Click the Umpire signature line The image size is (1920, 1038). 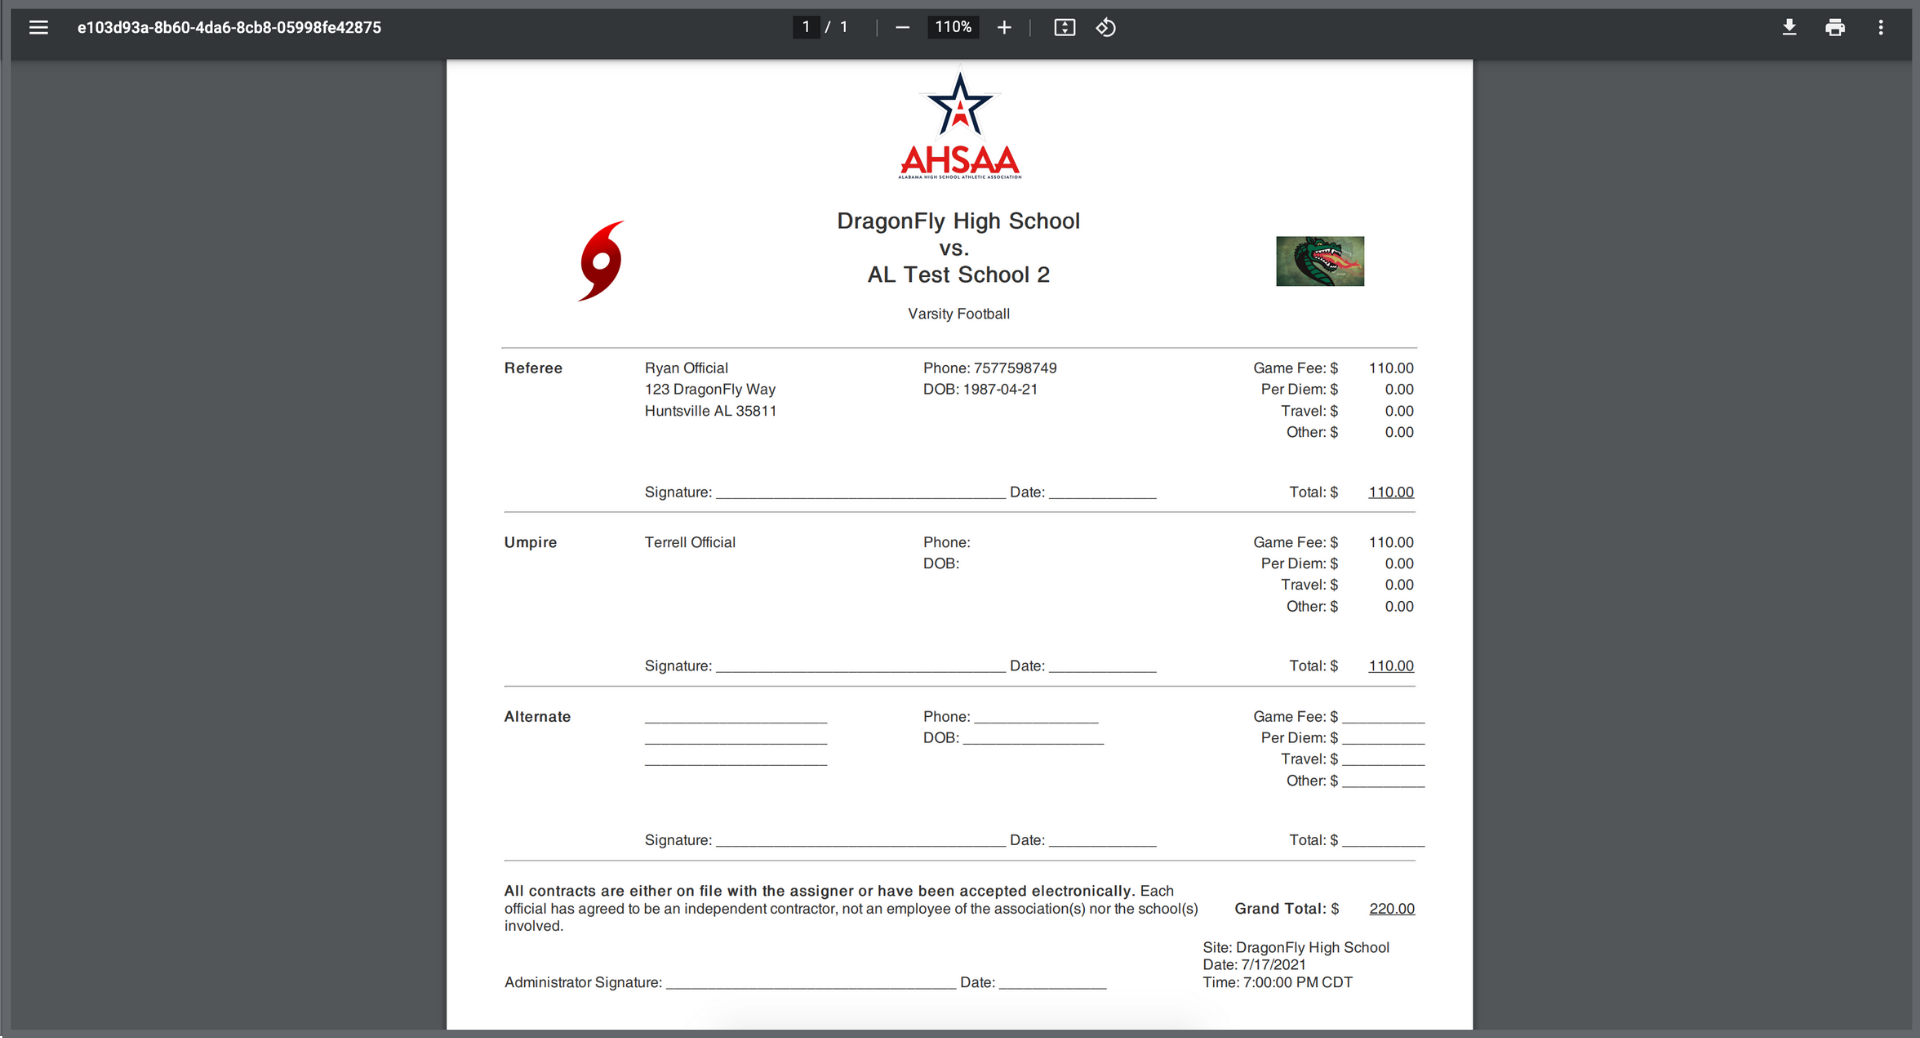[x=860, y=666]
